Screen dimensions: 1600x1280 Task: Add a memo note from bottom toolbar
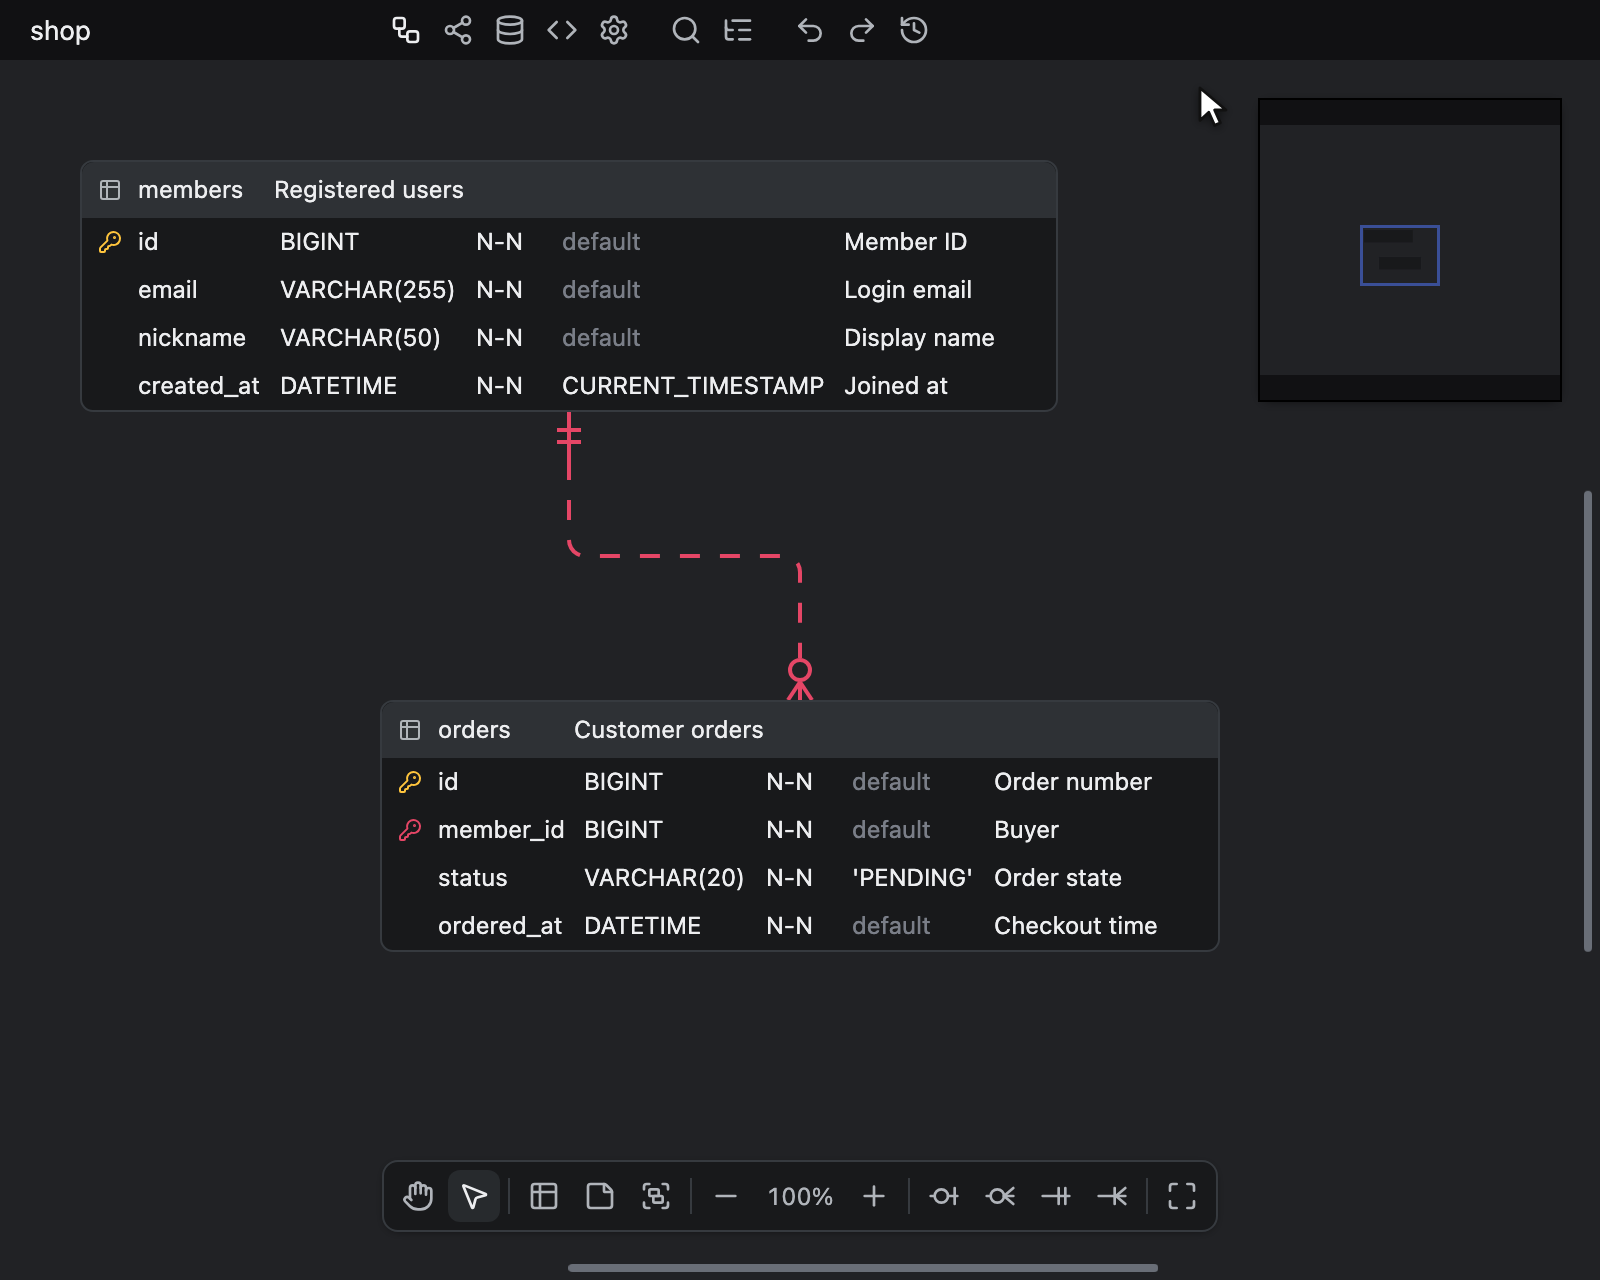tap(600, 1196)
